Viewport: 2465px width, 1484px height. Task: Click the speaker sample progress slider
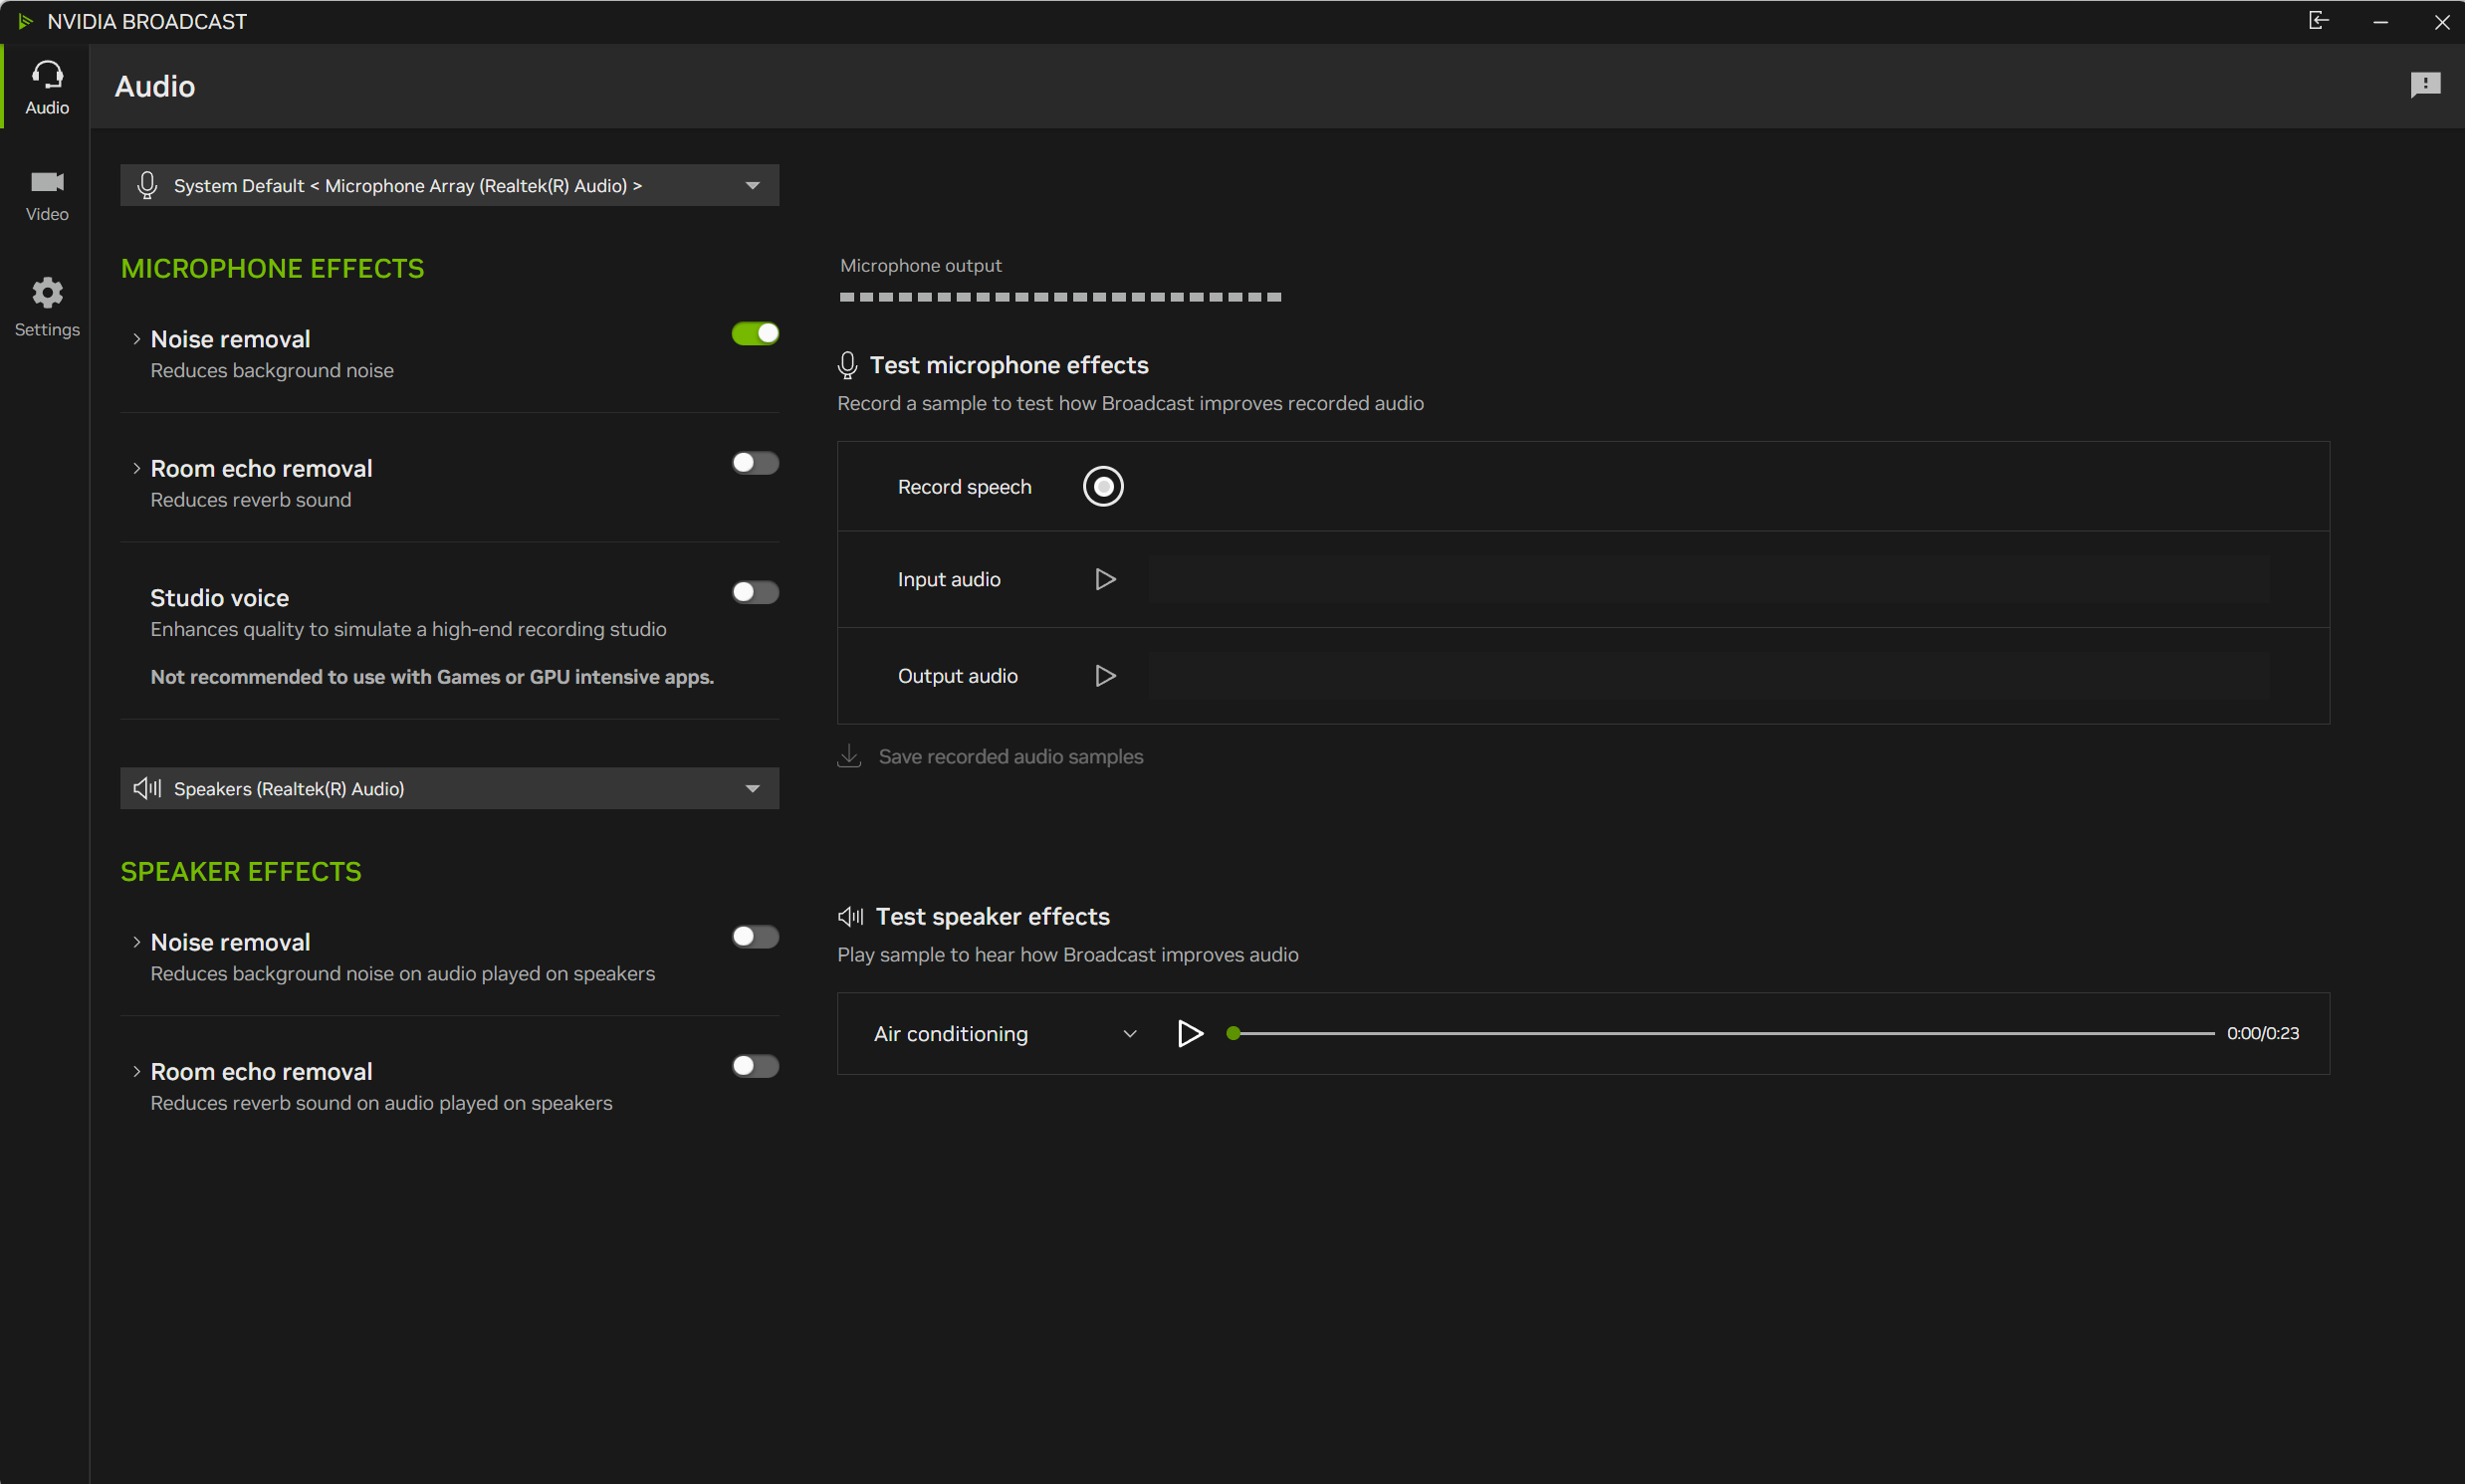(1720, 1033)
